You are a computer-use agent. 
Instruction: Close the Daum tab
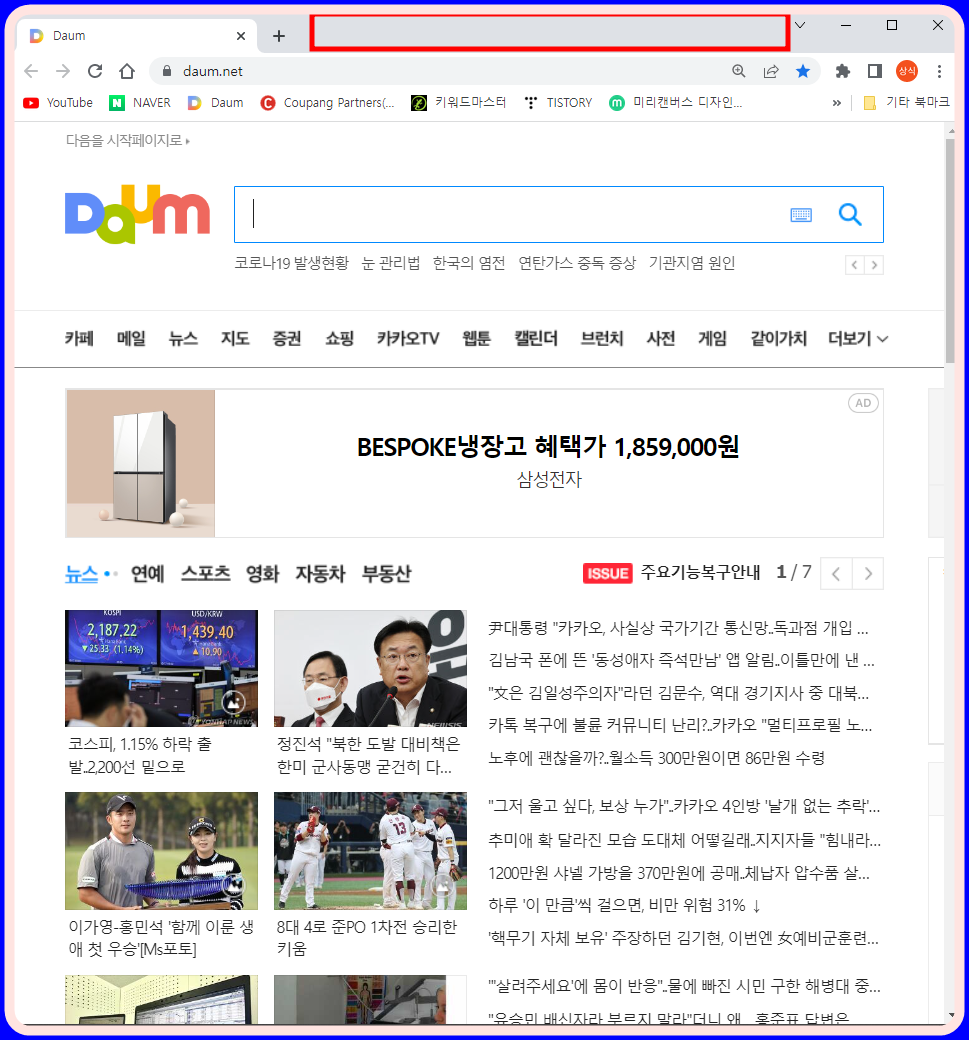pyautogui.click(x=241, y=36)
